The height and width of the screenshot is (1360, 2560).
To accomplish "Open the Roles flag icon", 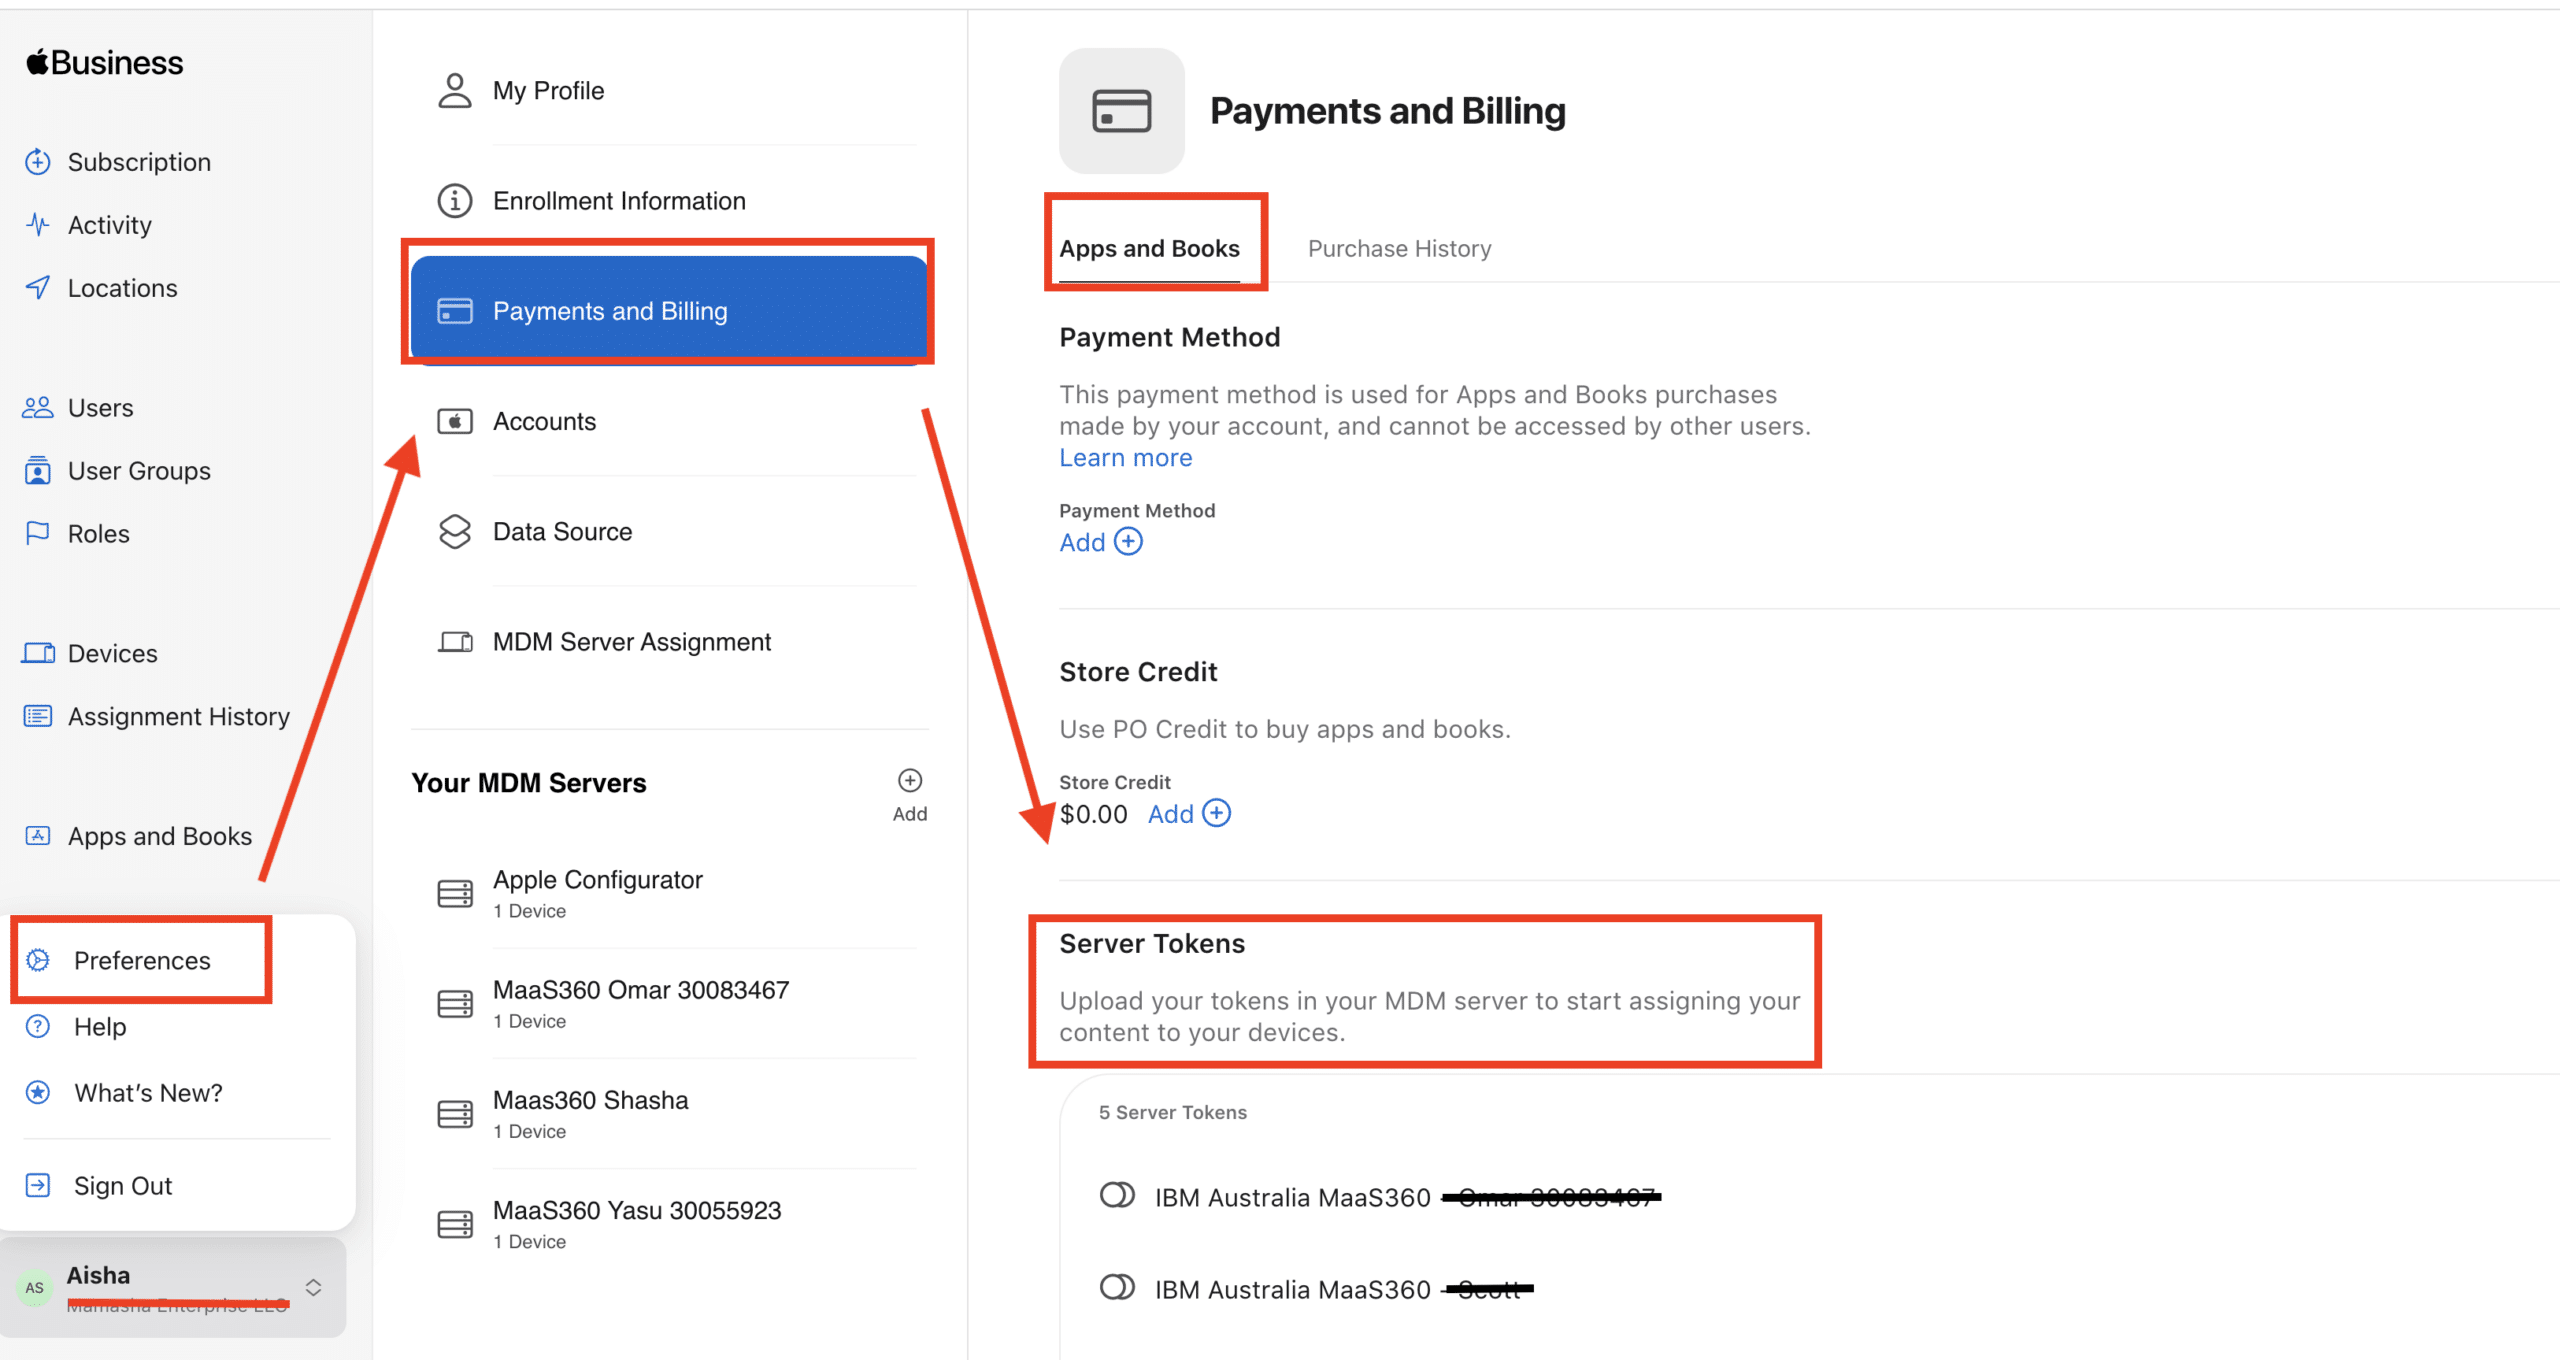I will (38, 533).
